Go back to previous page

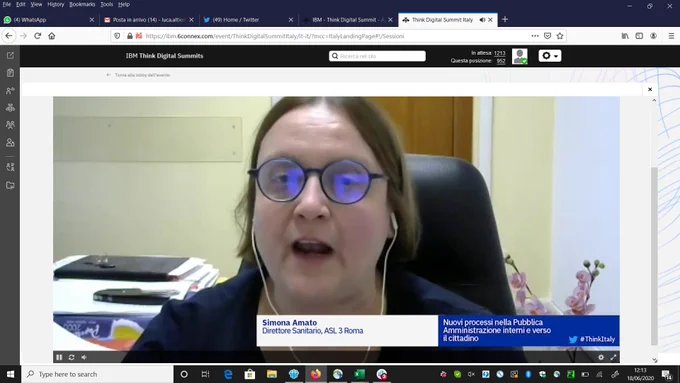click(9, 36)
